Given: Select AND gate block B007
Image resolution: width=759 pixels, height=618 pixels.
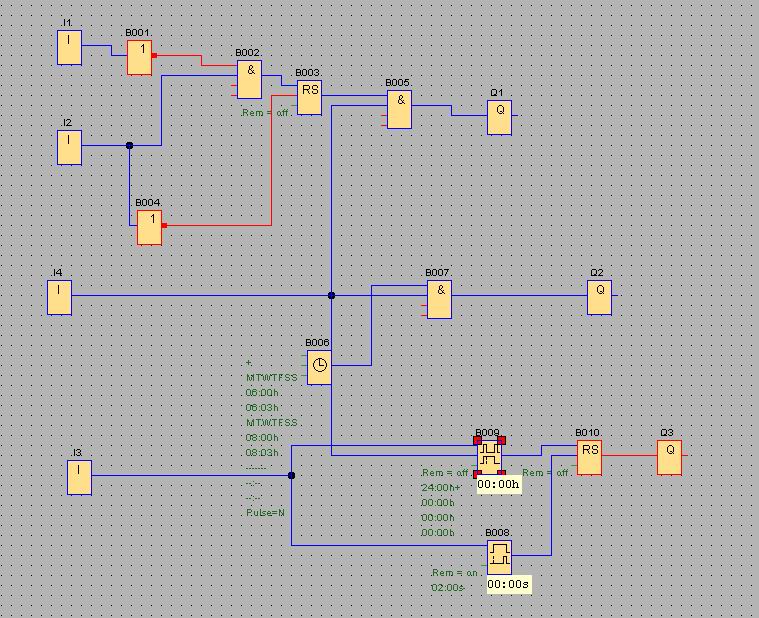Looking at the screenshot, I should [x=440, y=300].
